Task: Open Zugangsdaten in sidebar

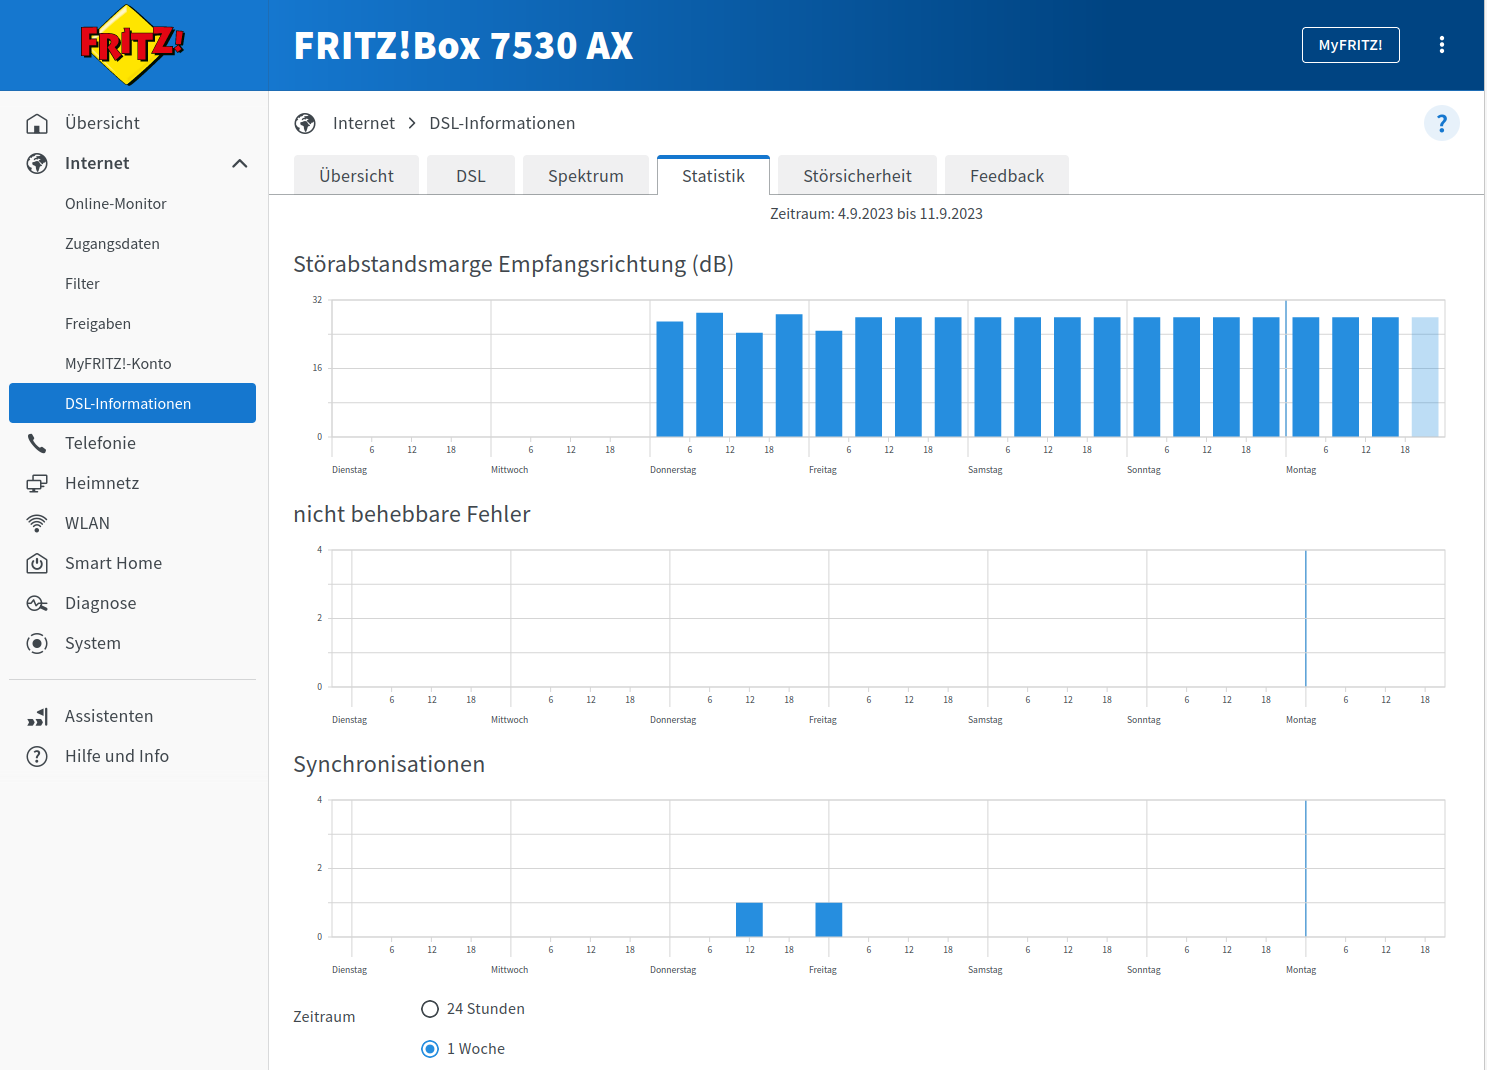Action: click(132, 243)
